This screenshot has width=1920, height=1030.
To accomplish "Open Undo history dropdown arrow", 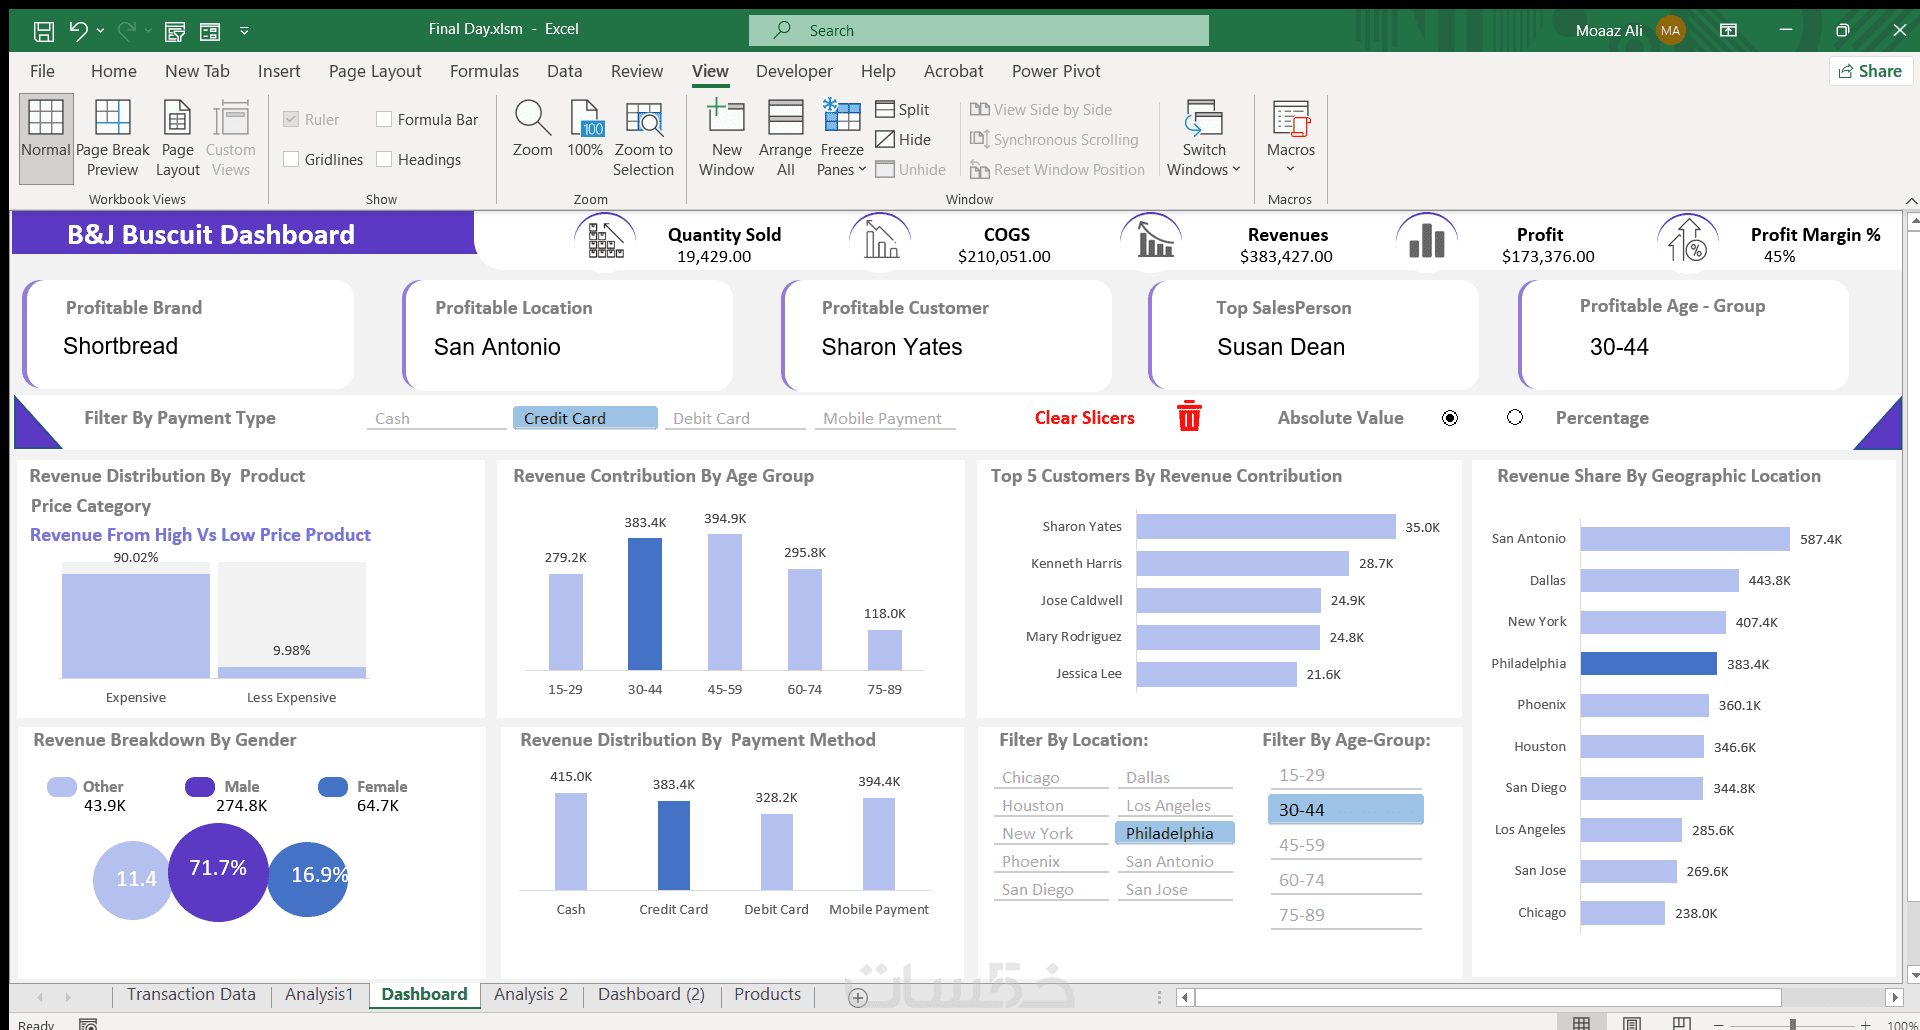I will 101,31.
